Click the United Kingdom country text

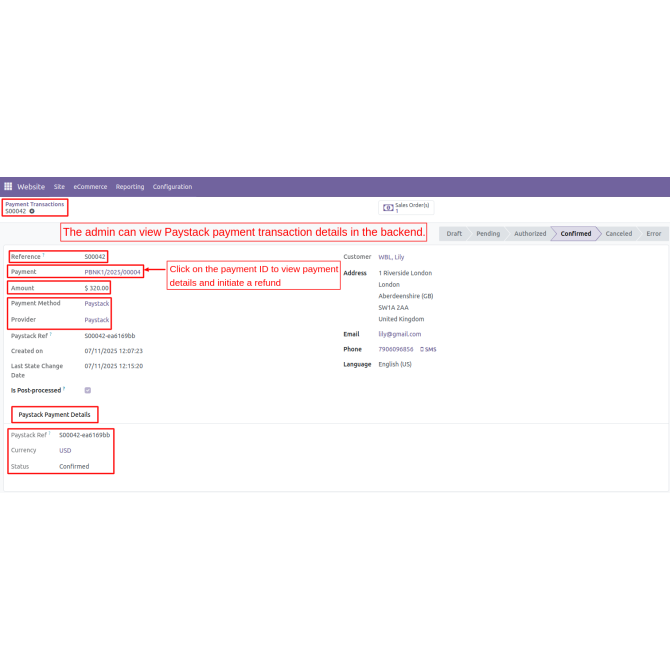tap(401, 319)
